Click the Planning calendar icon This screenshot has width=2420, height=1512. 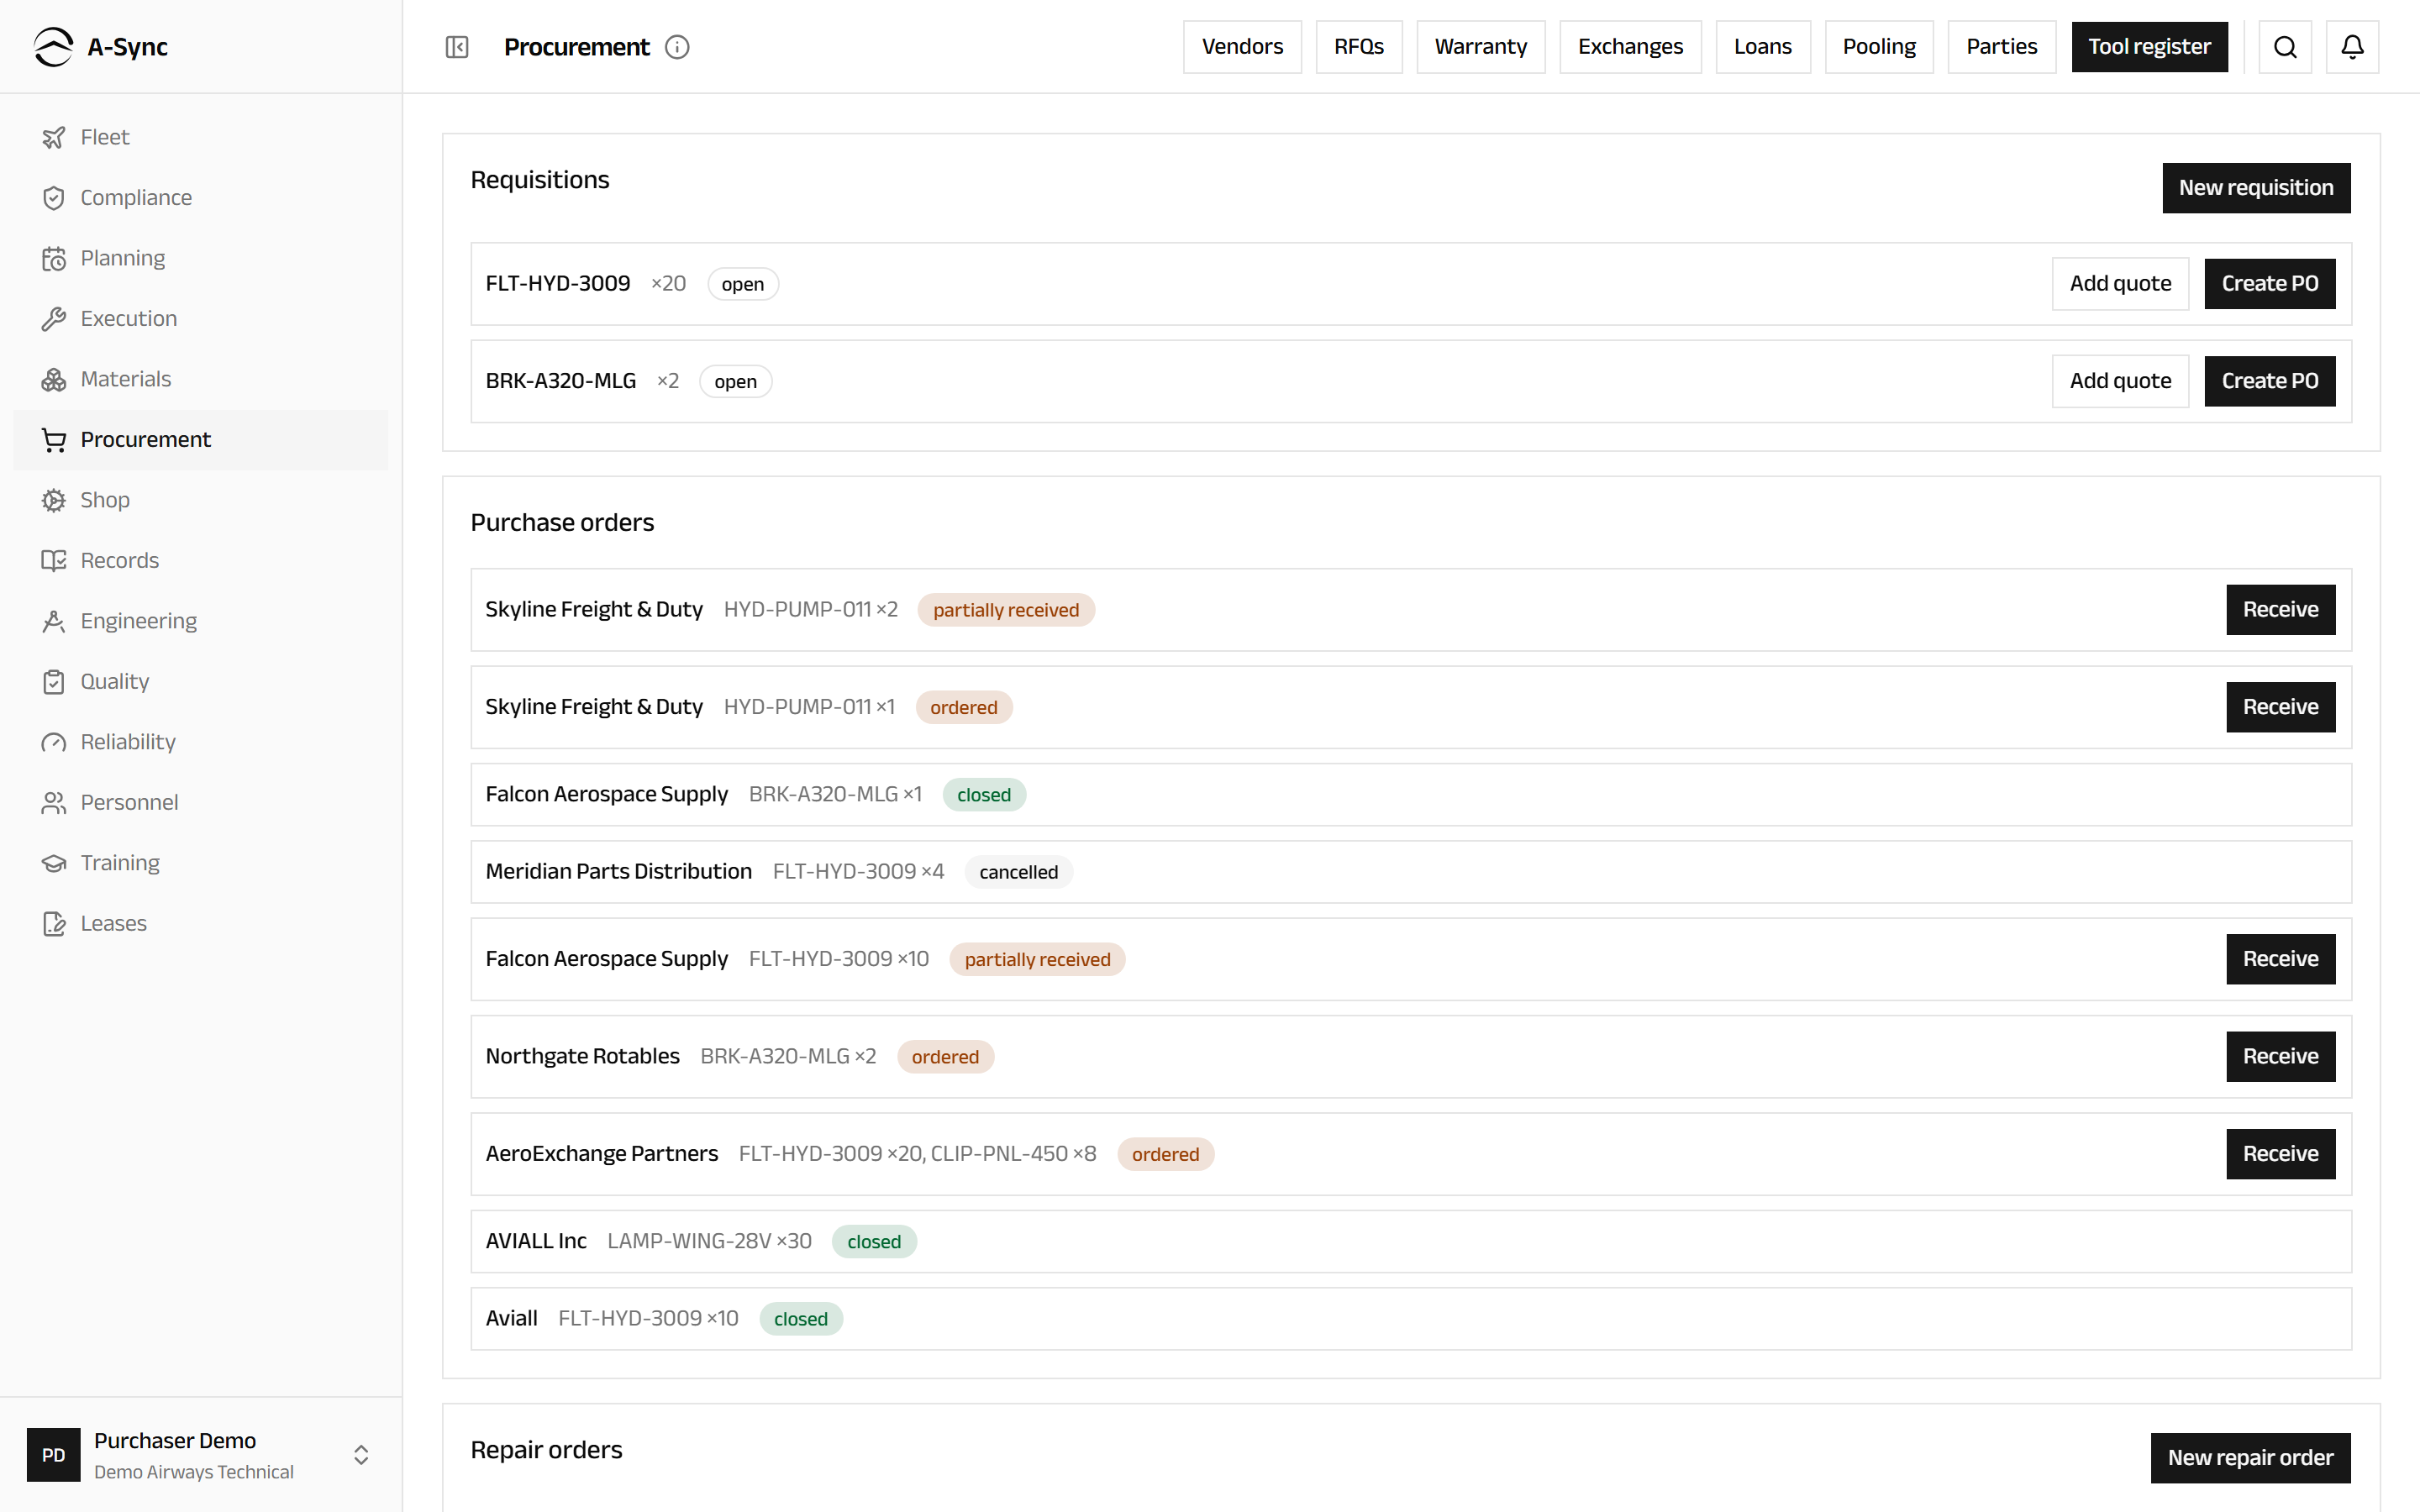(54, 258)
